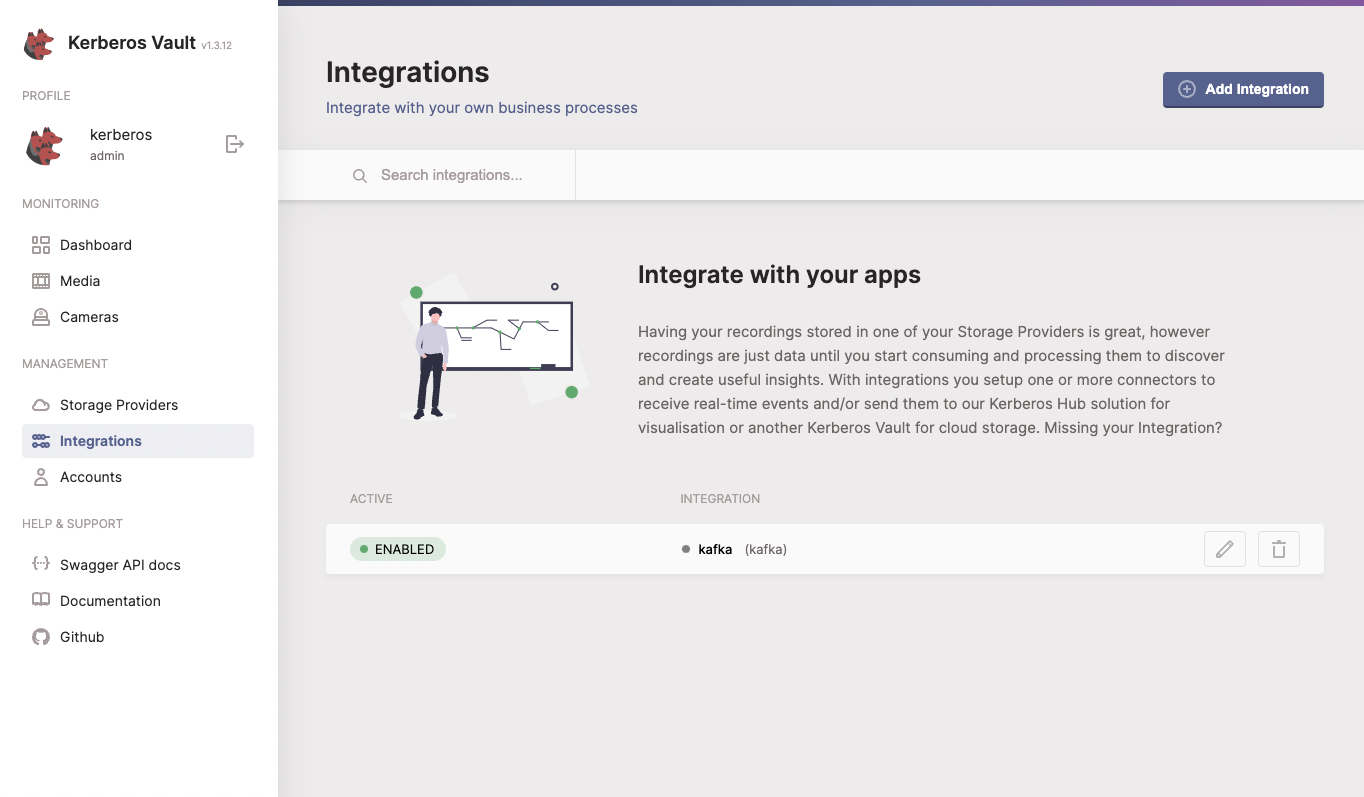Viewport: 1364px width, 797px height.
Task: Open Swagger API docs via its icon
Action: click(40, 564)
